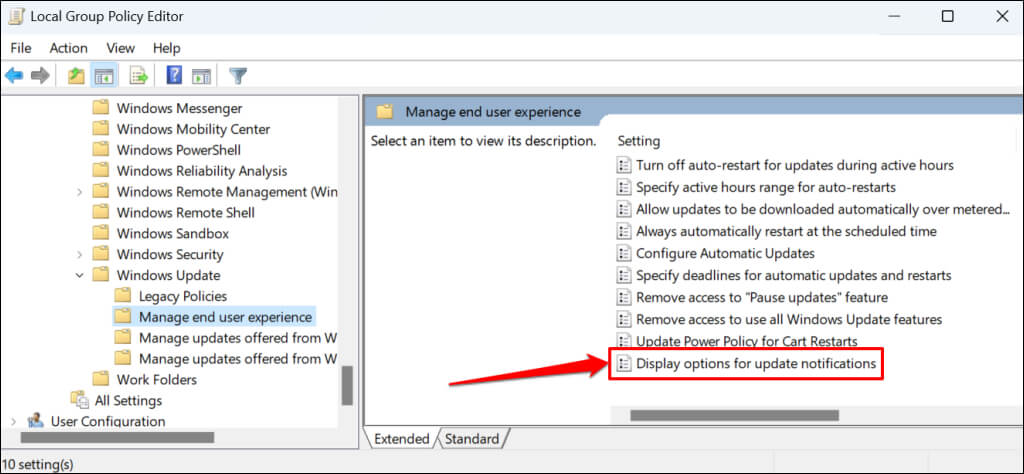Expand the Windows Security node
The width and height of the screenshot is (1024, 474).
pyautogui.click(x=80, y=255)
